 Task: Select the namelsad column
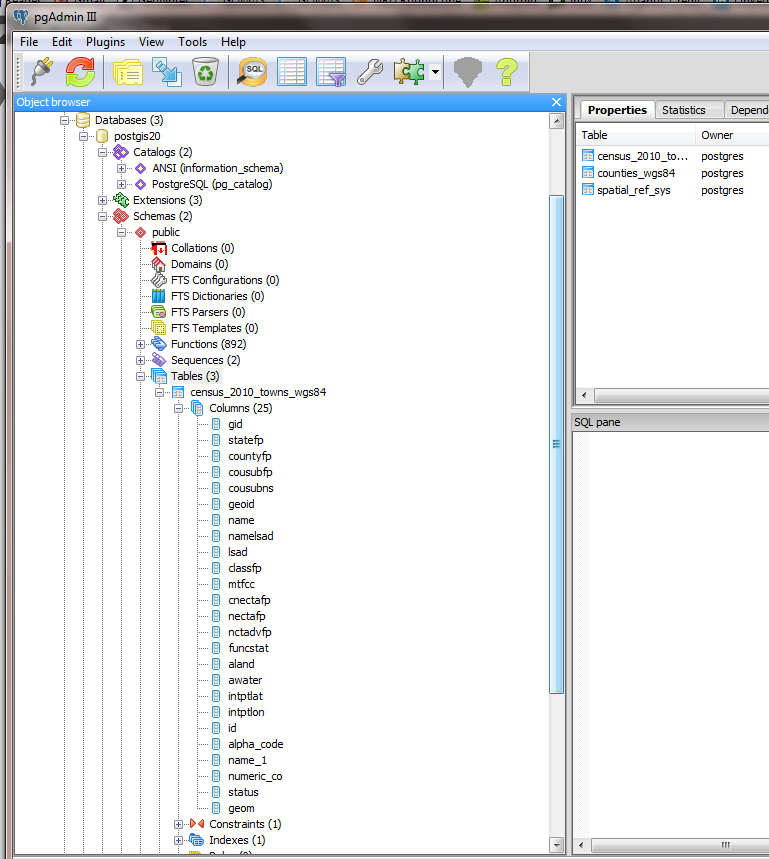(250, 536)
